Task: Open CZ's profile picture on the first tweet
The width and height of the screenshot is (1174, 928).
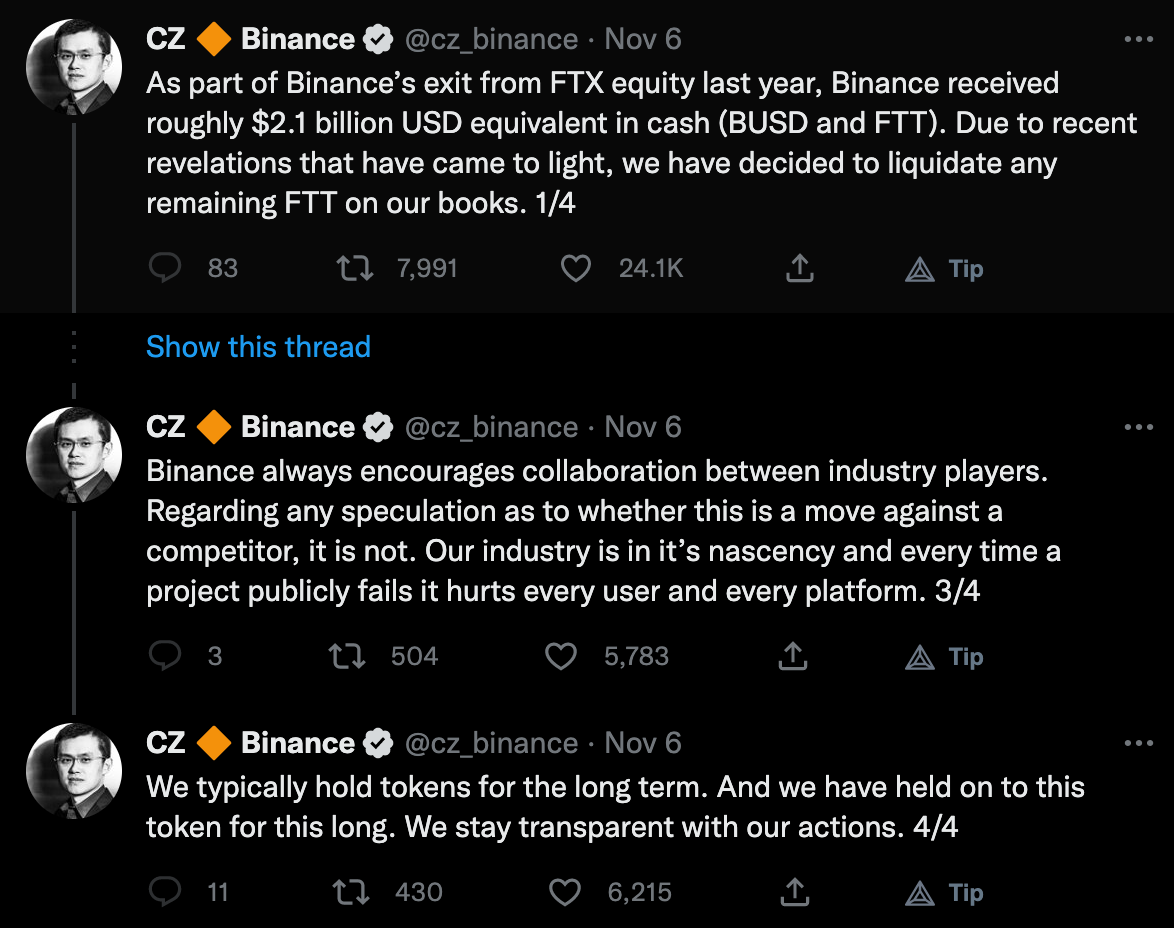Action: tap(74, 67)
